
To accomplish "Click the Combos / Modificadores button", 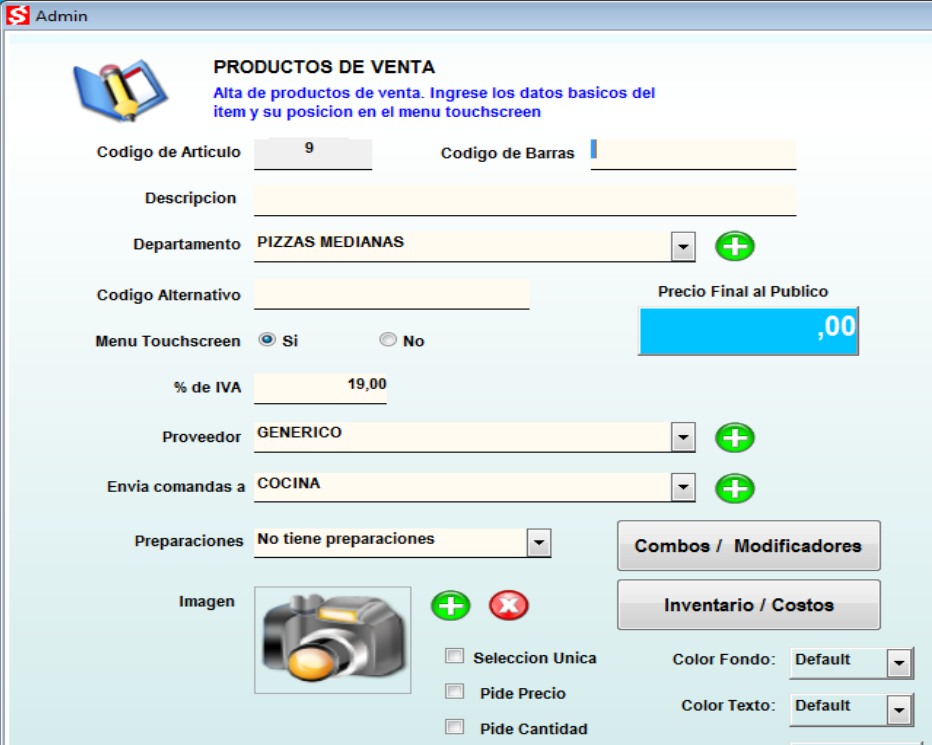I will pyautogui.click(x=749, y=546).
